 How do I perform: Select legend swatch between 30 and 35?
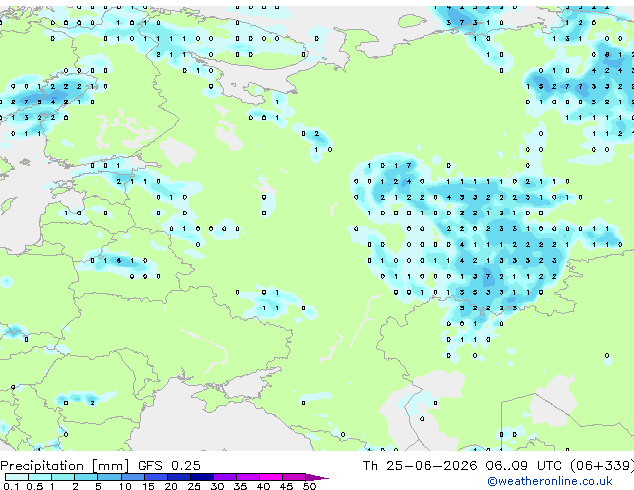click(x=225, y=477)
